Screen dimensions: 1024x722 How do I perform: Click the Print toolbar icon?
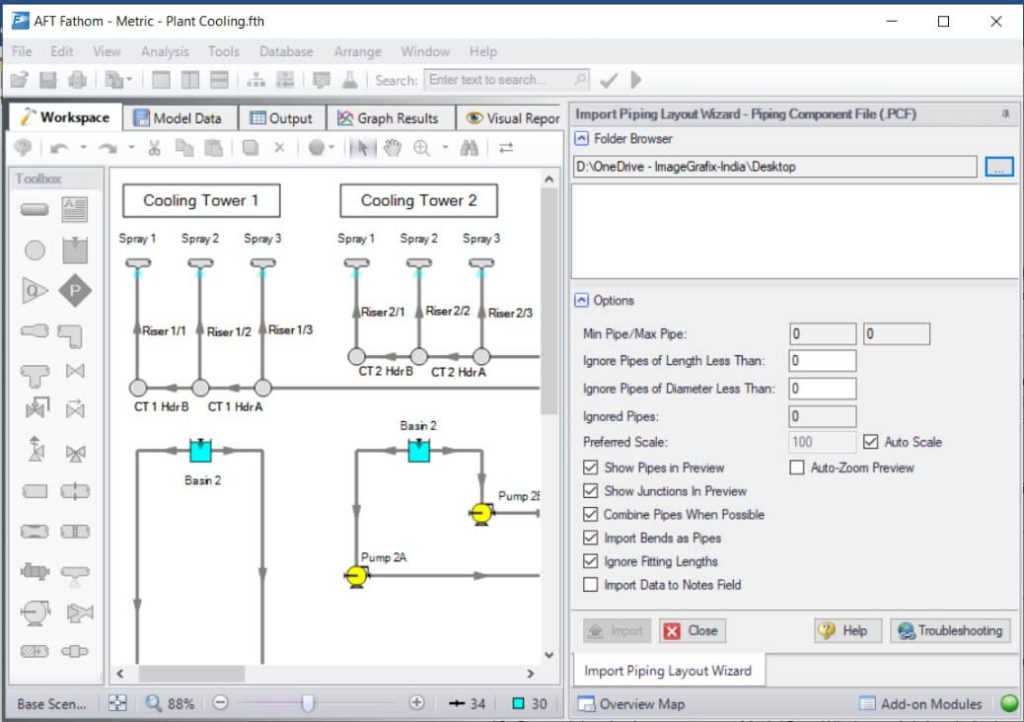77,80
